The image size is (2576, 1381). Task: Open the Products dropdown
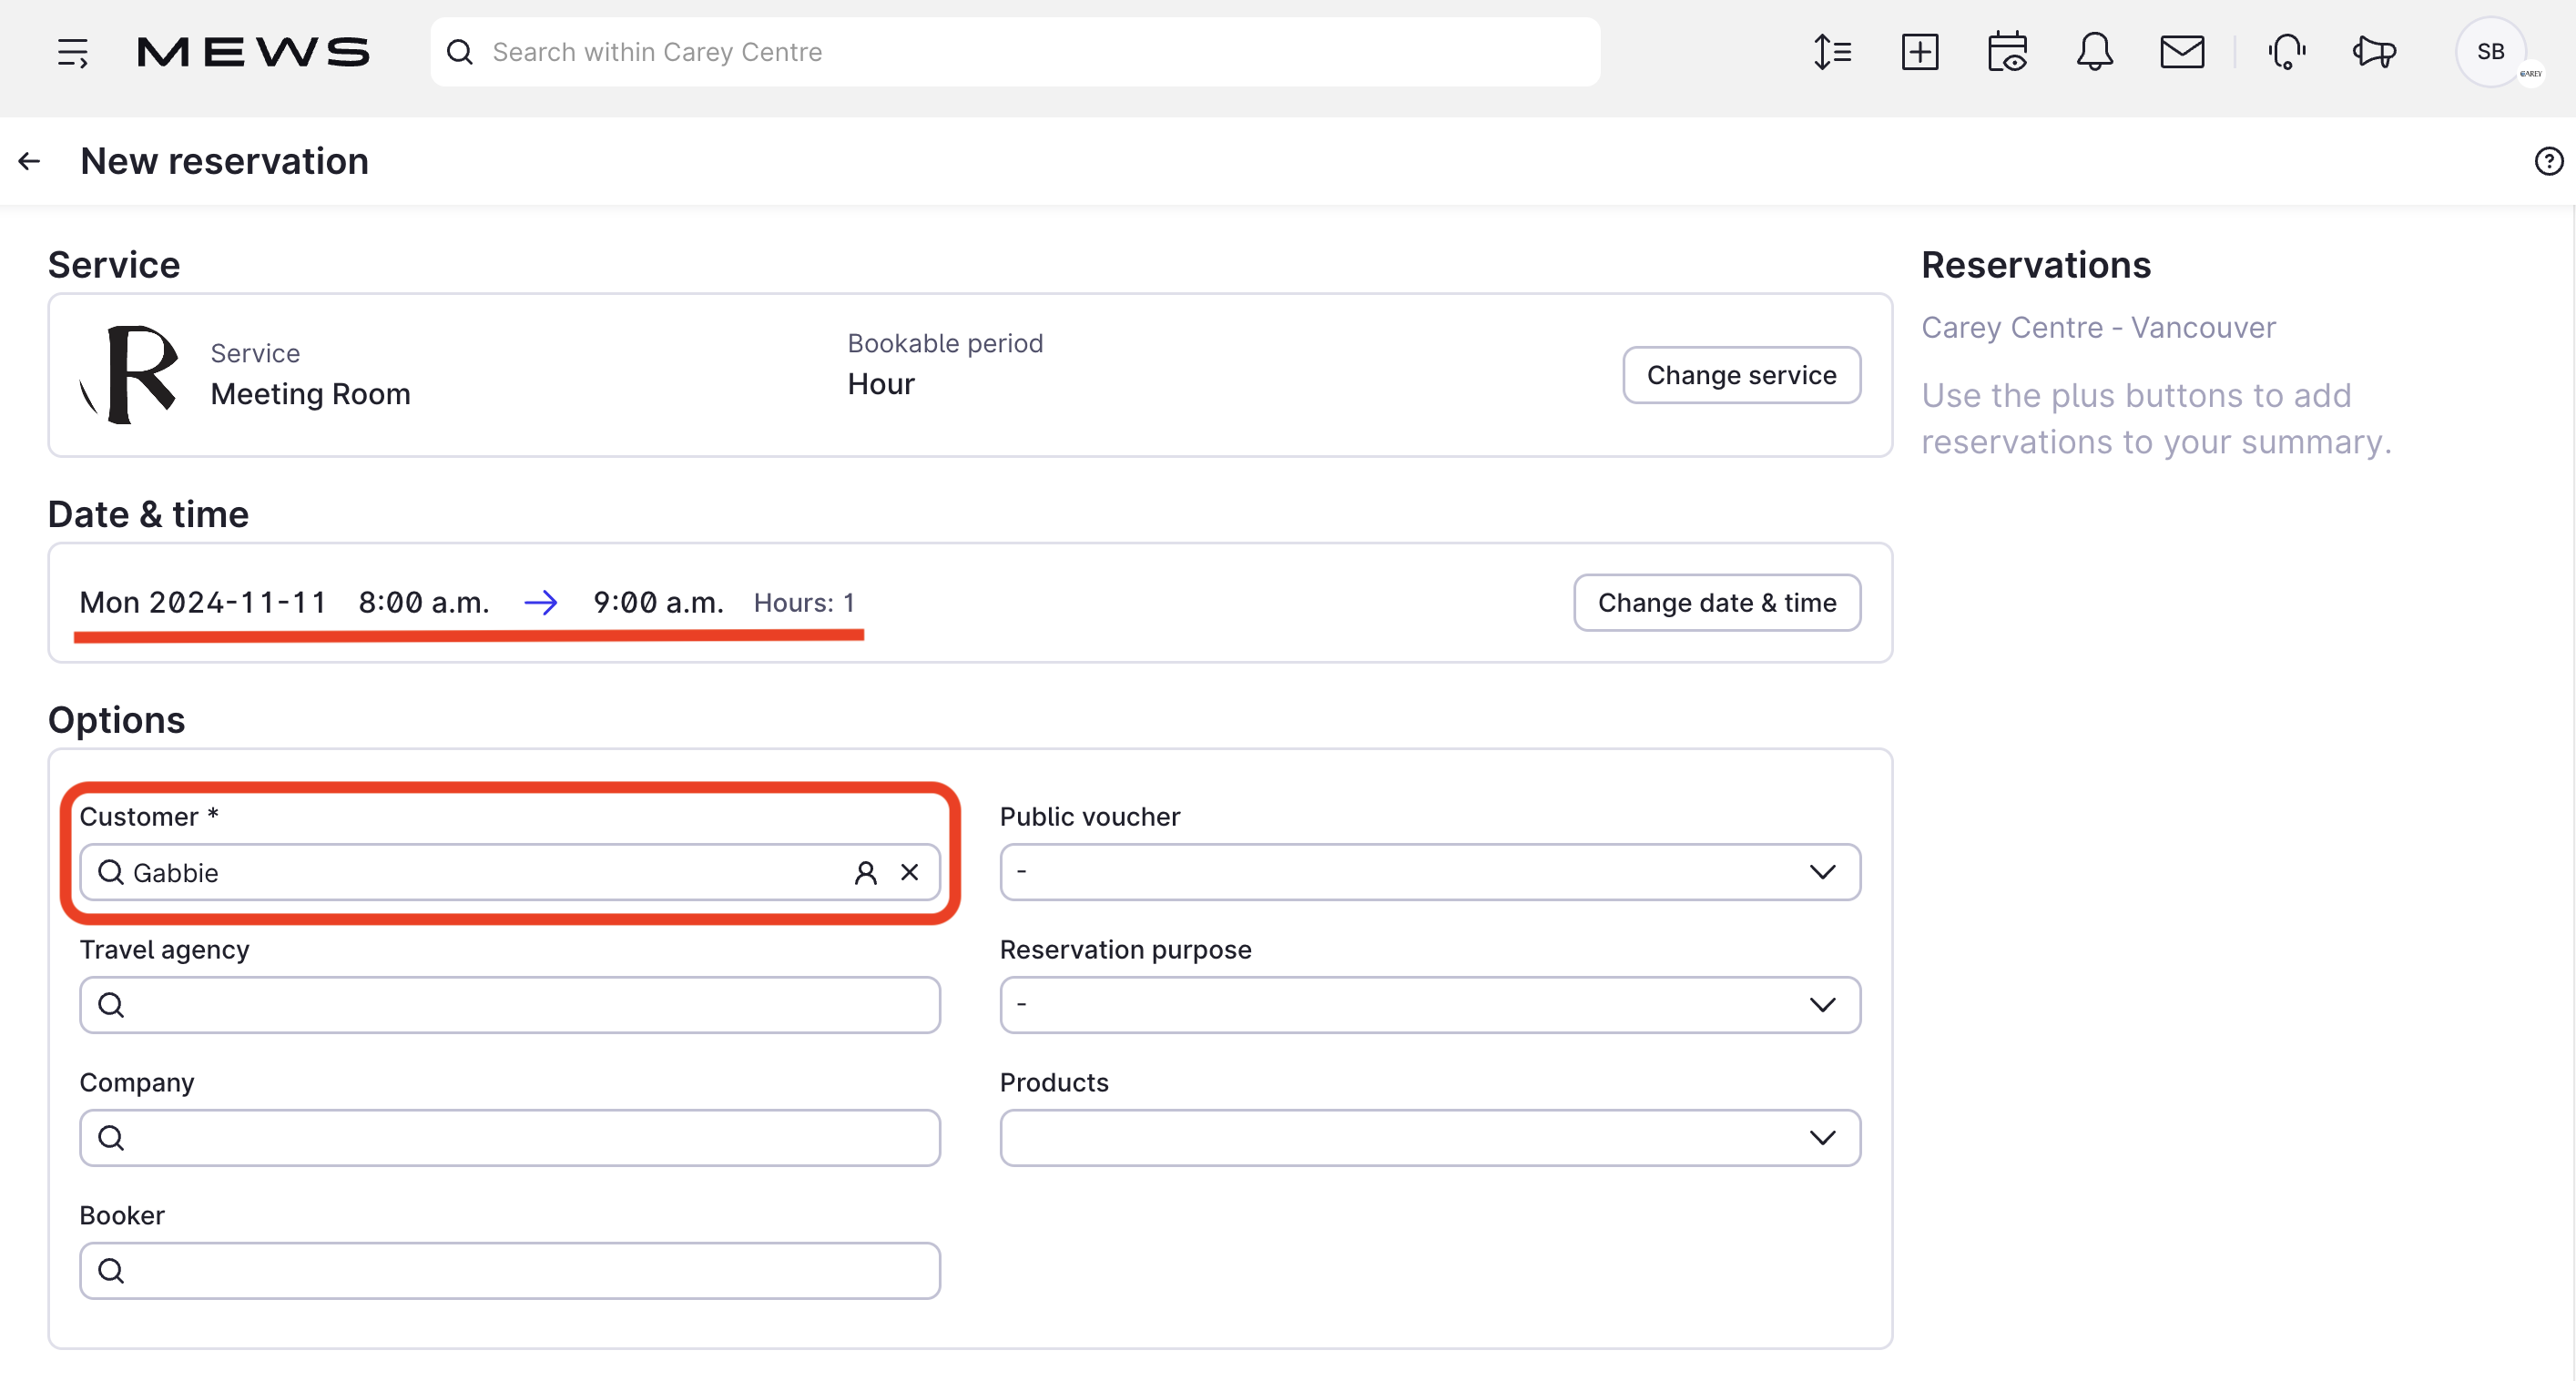click(1429, 1137)
